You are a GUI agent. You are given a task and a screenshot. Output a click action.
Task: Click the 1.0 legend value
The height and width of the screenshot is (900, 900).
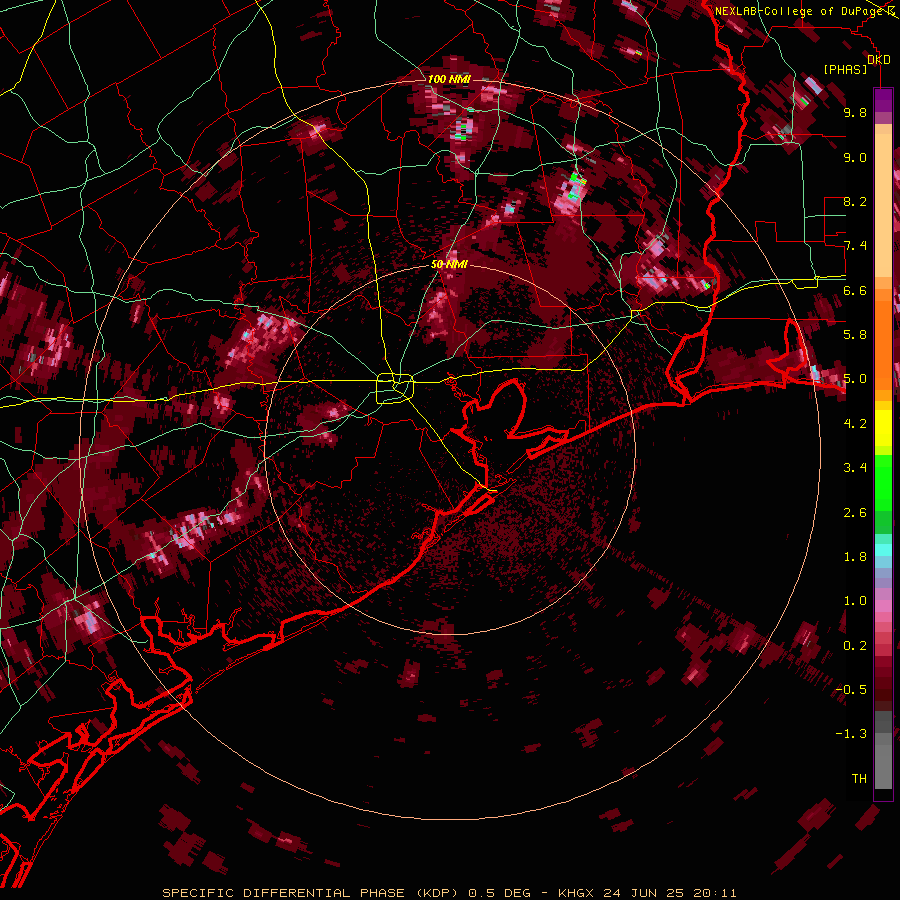click(855, 601)
